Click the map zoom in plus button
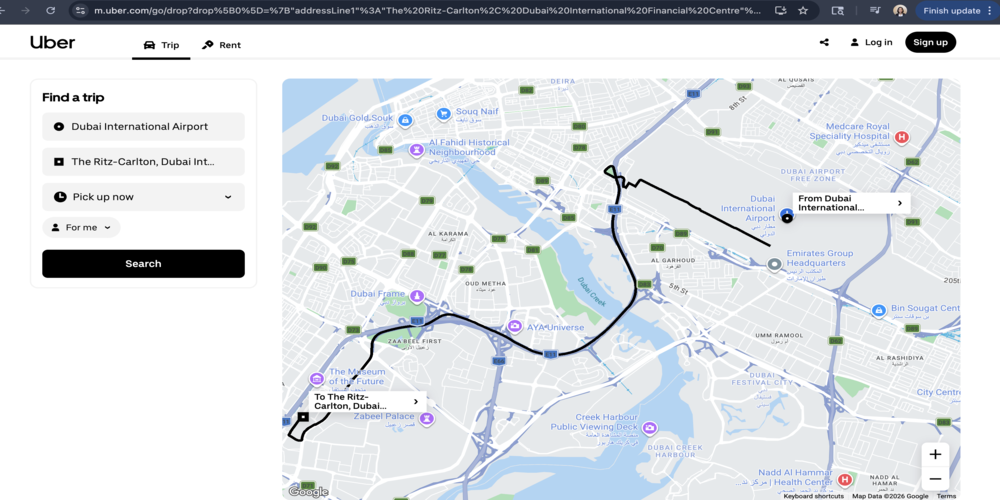This screenshot has width=1000, height=500. pyautogui.click(x=935, y=455)
